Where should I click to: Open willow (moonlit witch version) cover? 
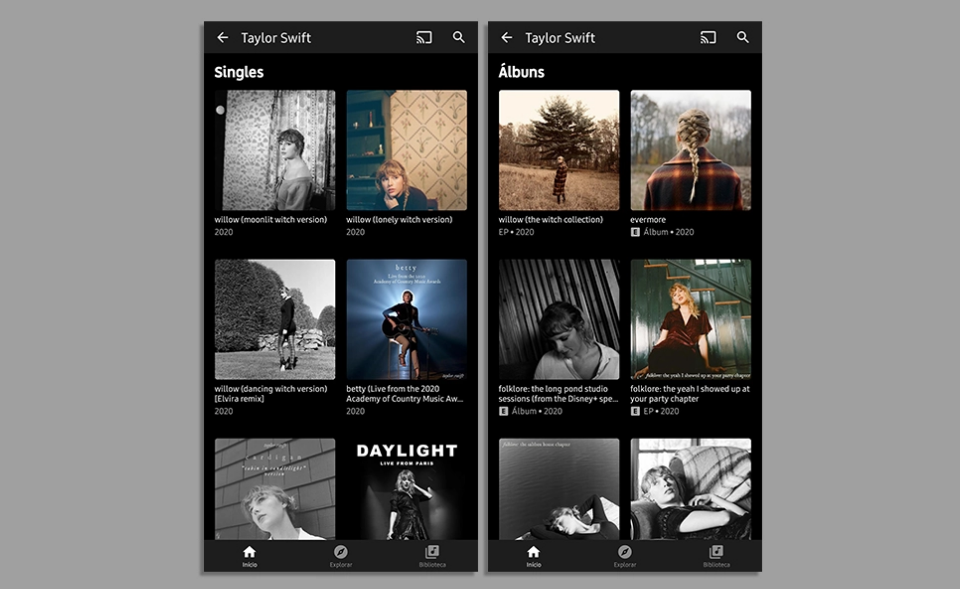[275, 150]
